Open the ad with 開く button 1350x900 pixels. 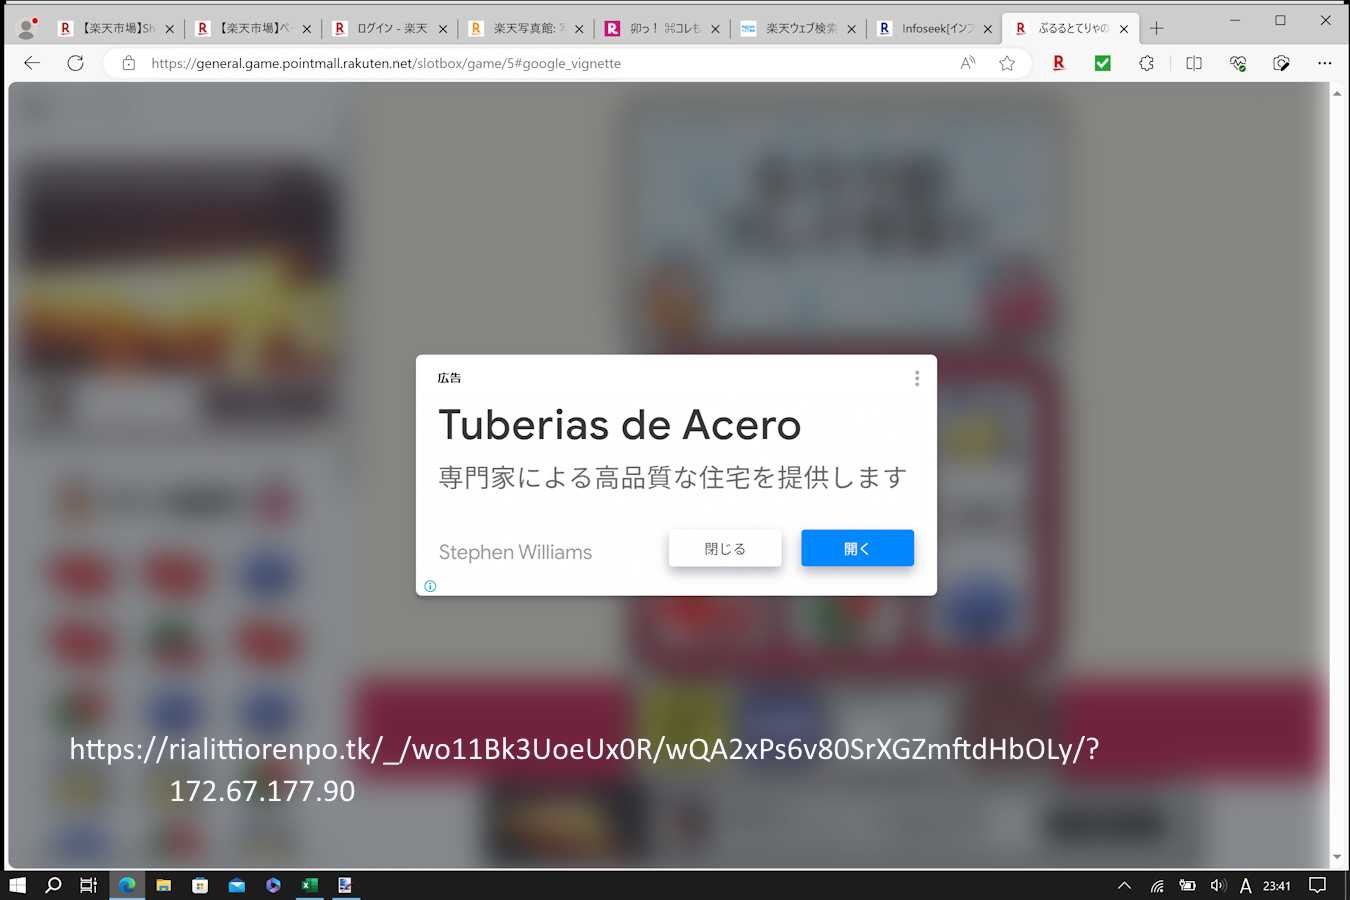pos(857,548)
